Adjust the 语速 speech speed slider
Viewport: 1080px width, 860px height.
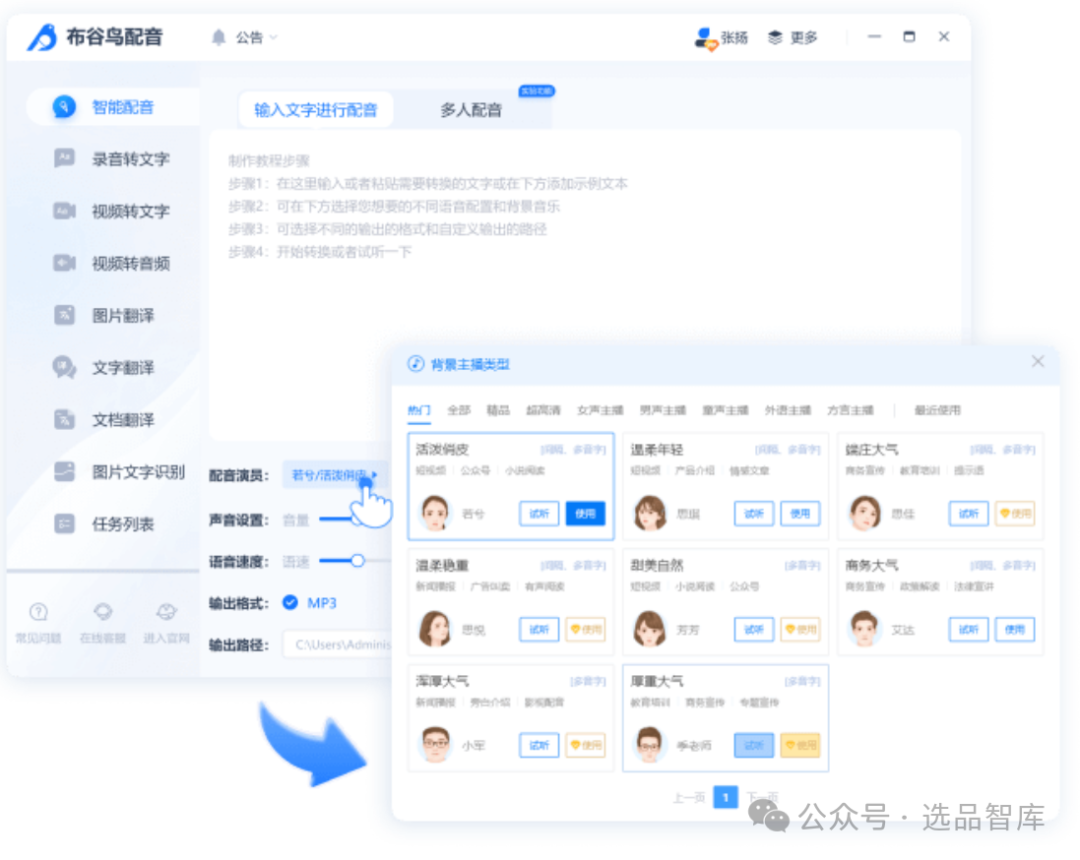(355, 560)
